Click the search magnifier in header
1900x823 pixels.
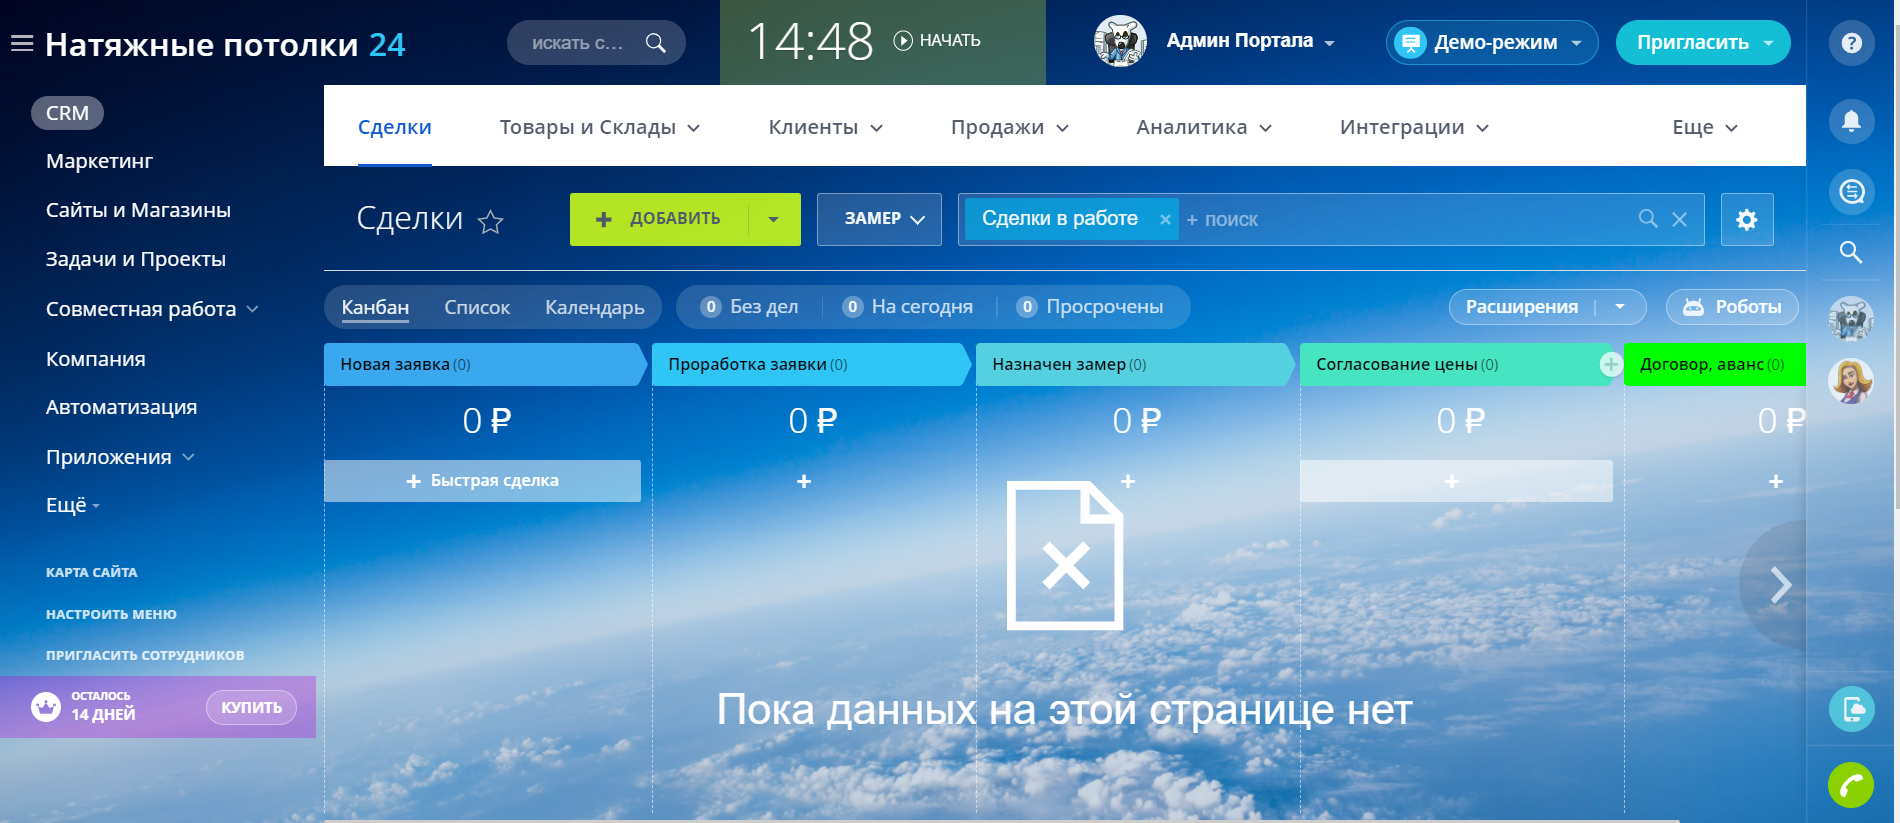tap(656, 43)
